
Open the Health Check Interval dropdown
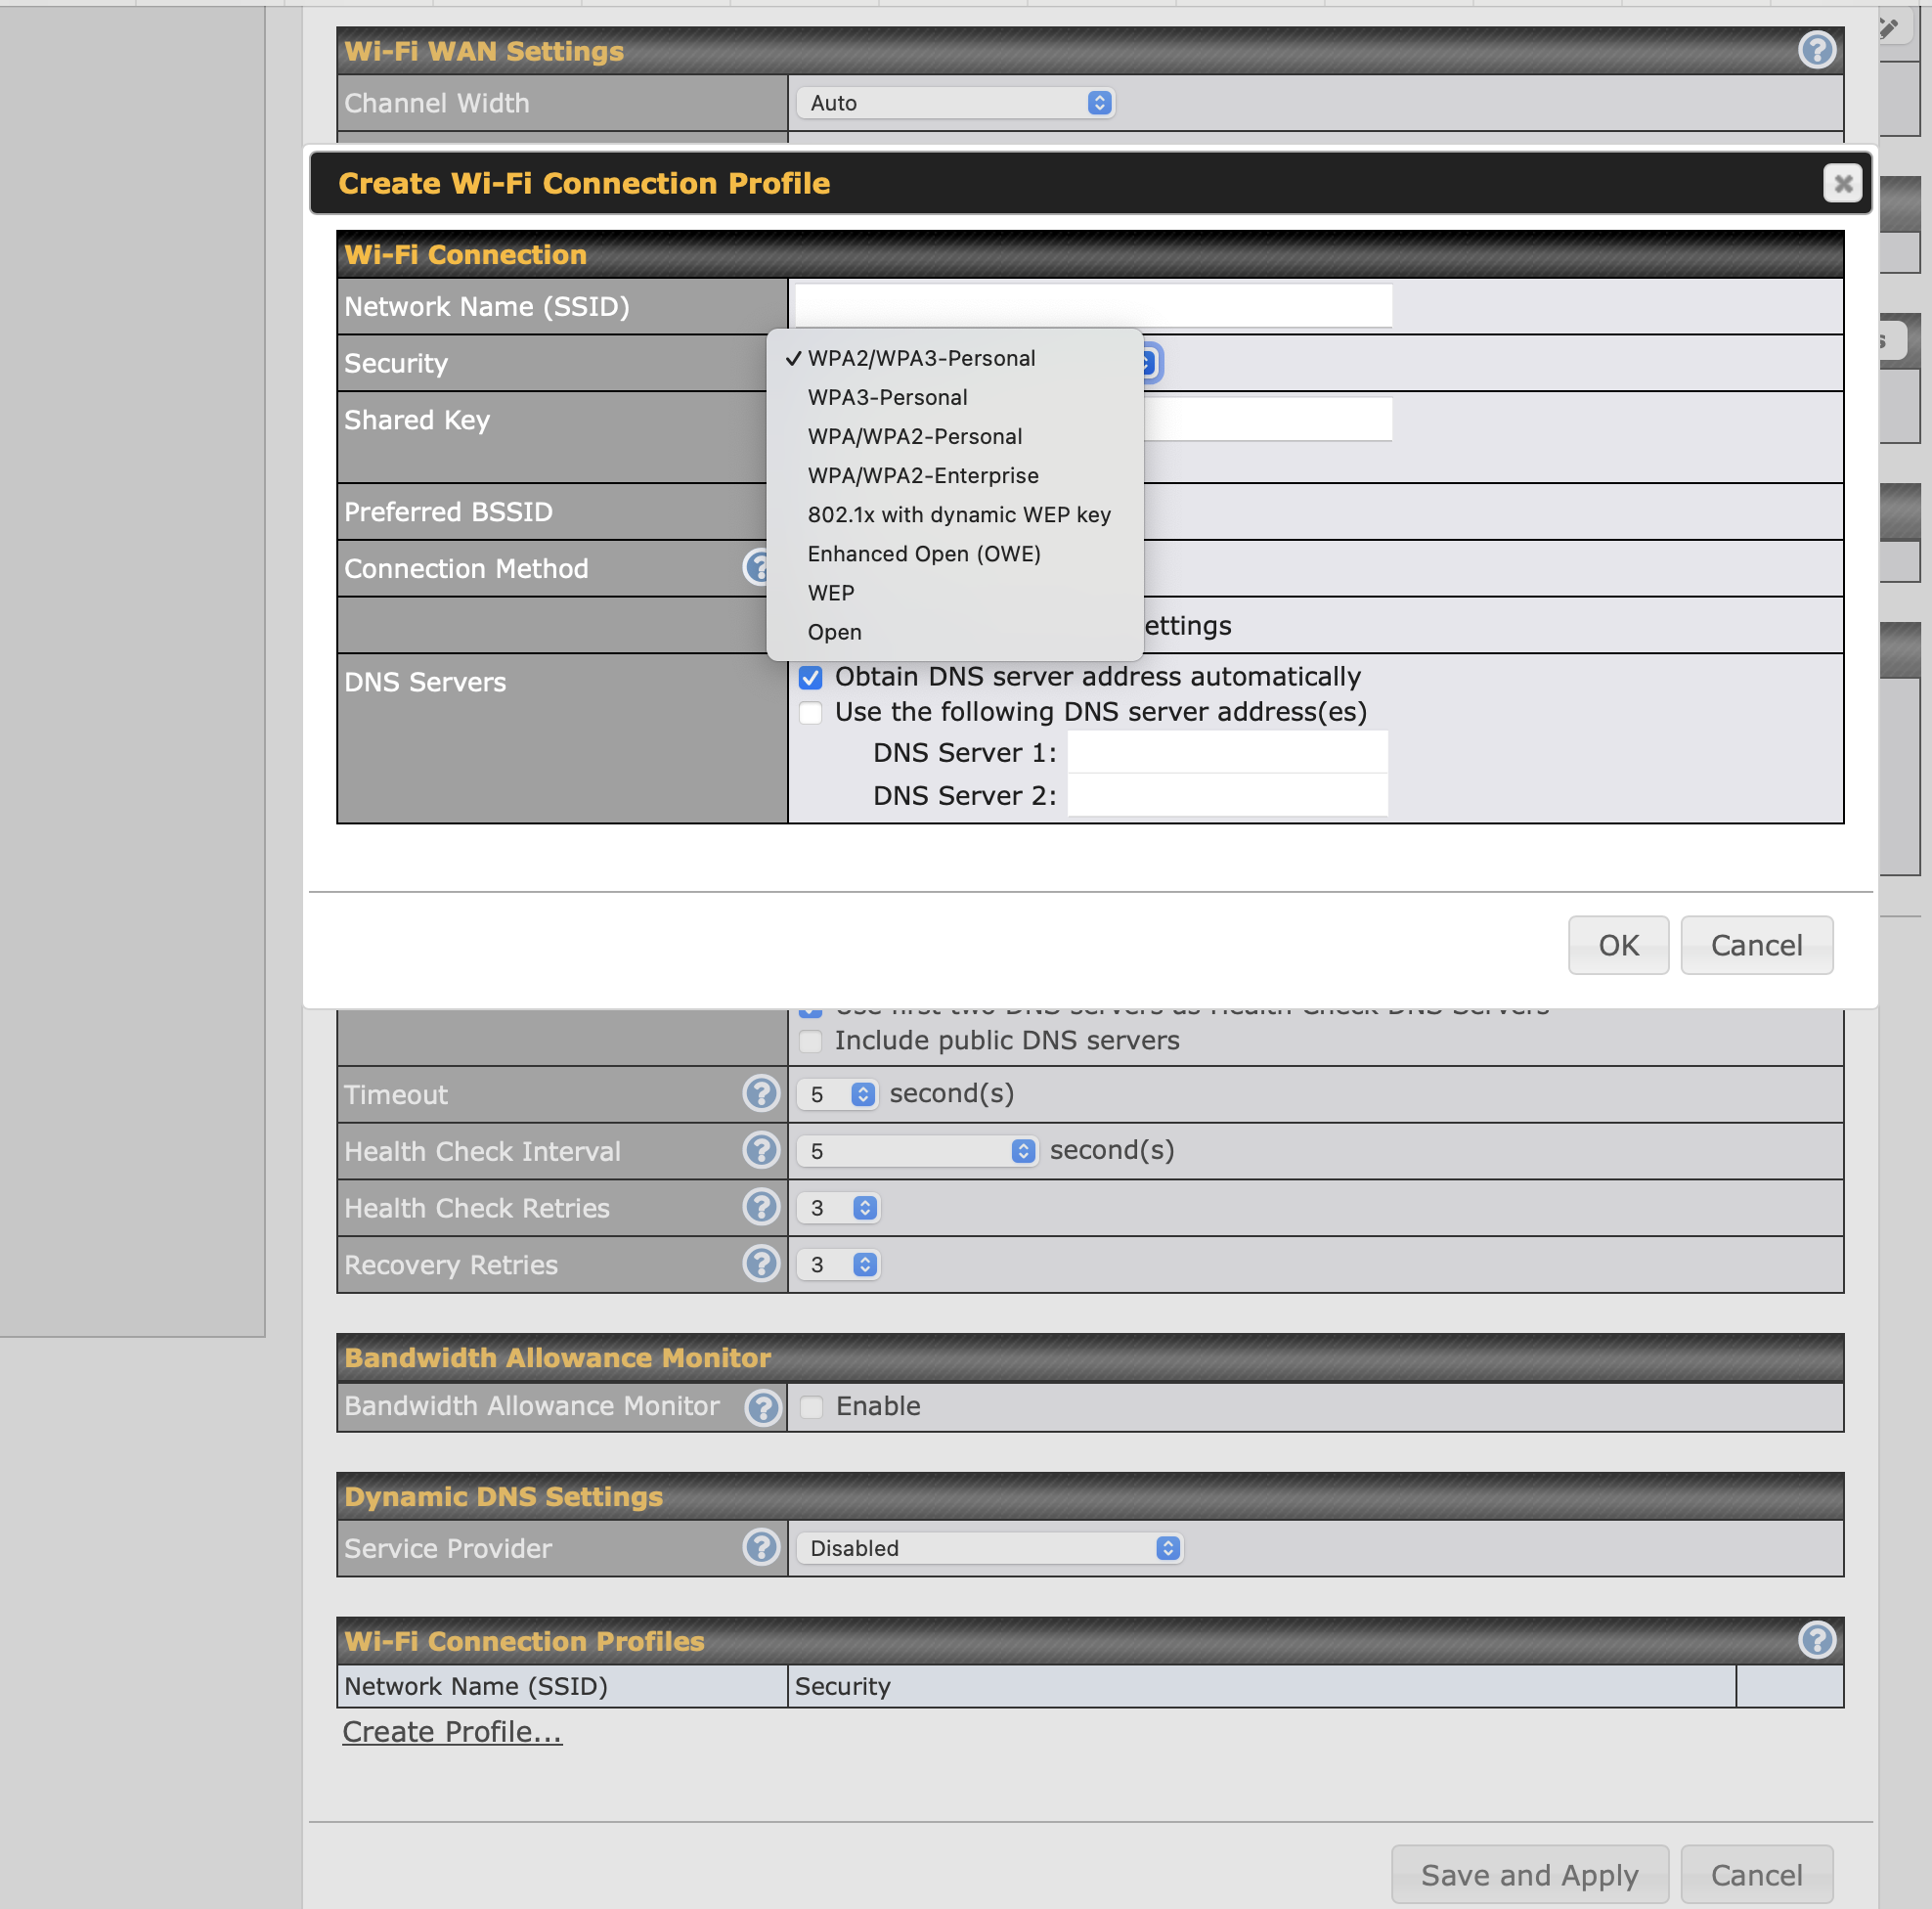(917, 1151)
